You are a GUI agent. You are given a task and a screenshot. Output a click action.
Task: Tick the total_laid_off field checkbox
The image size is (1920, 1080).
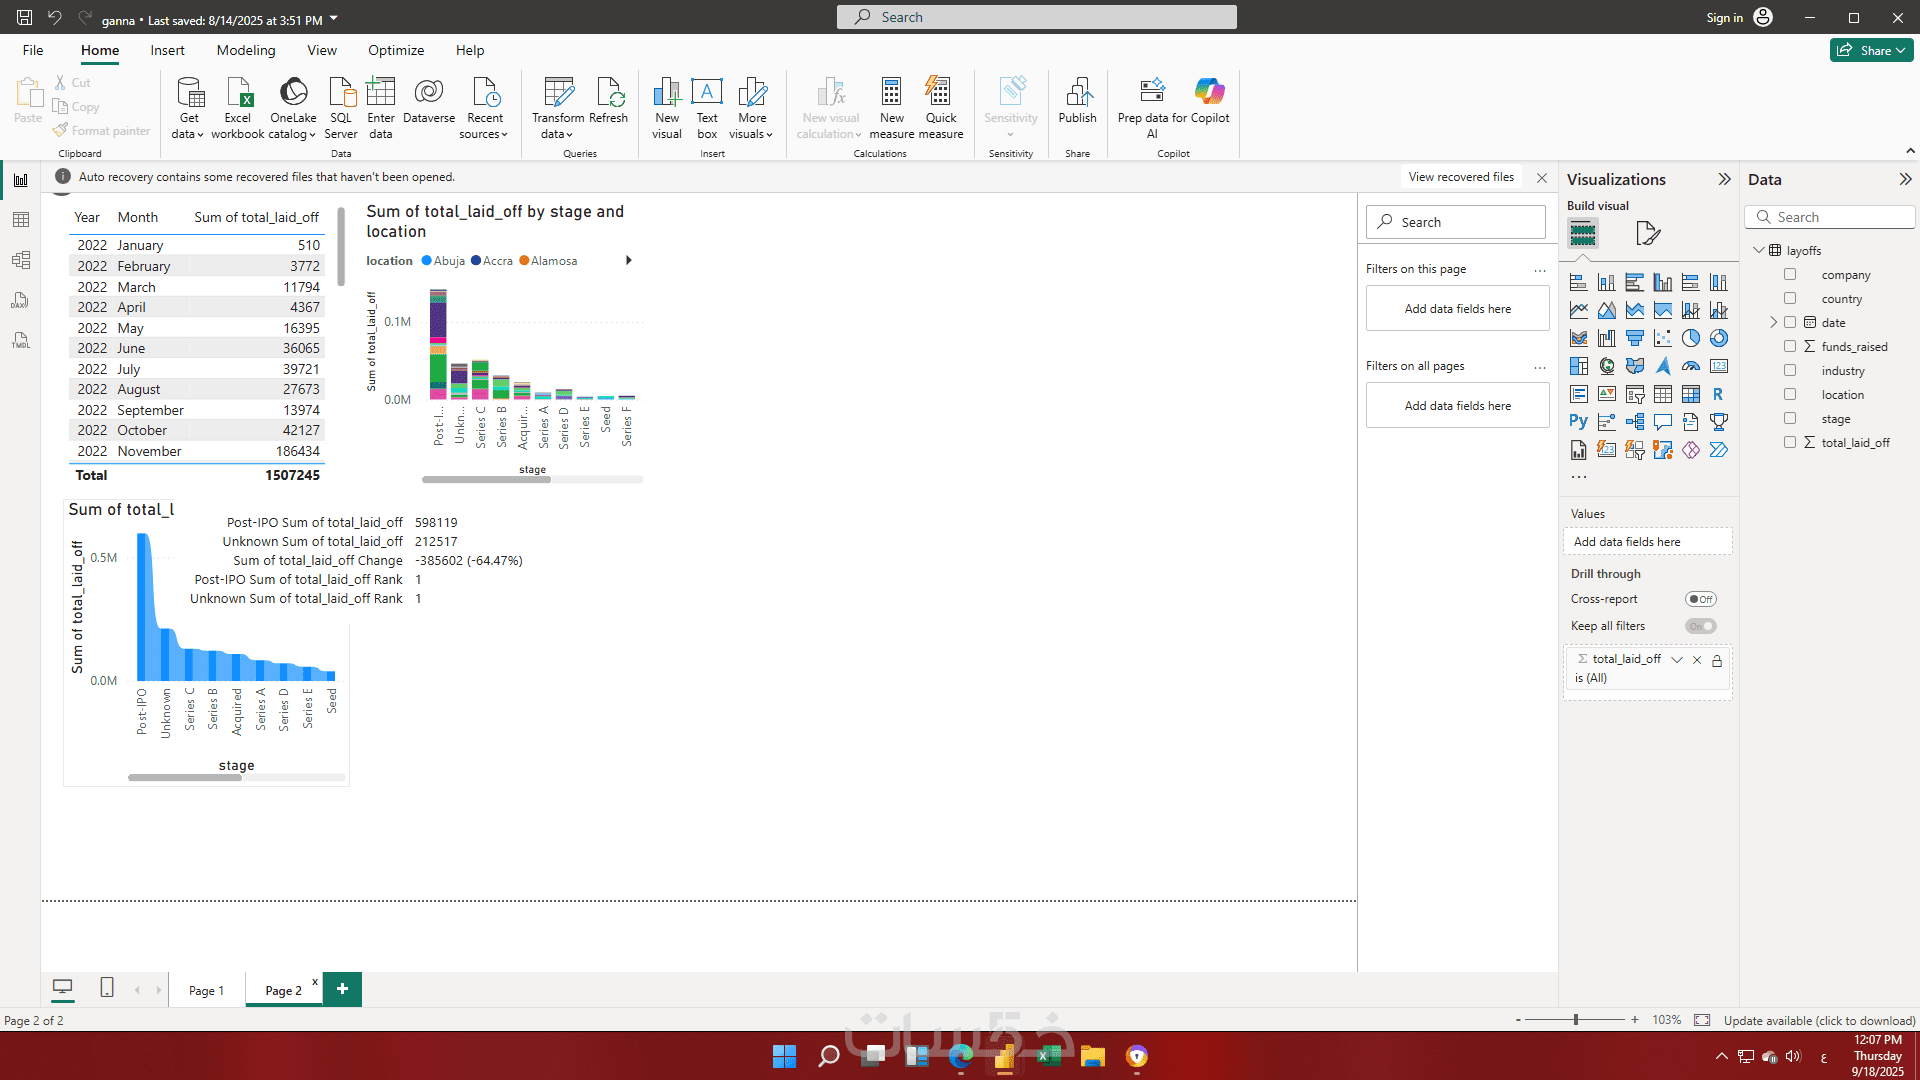pyautogui.click(x=1790, y=442)
